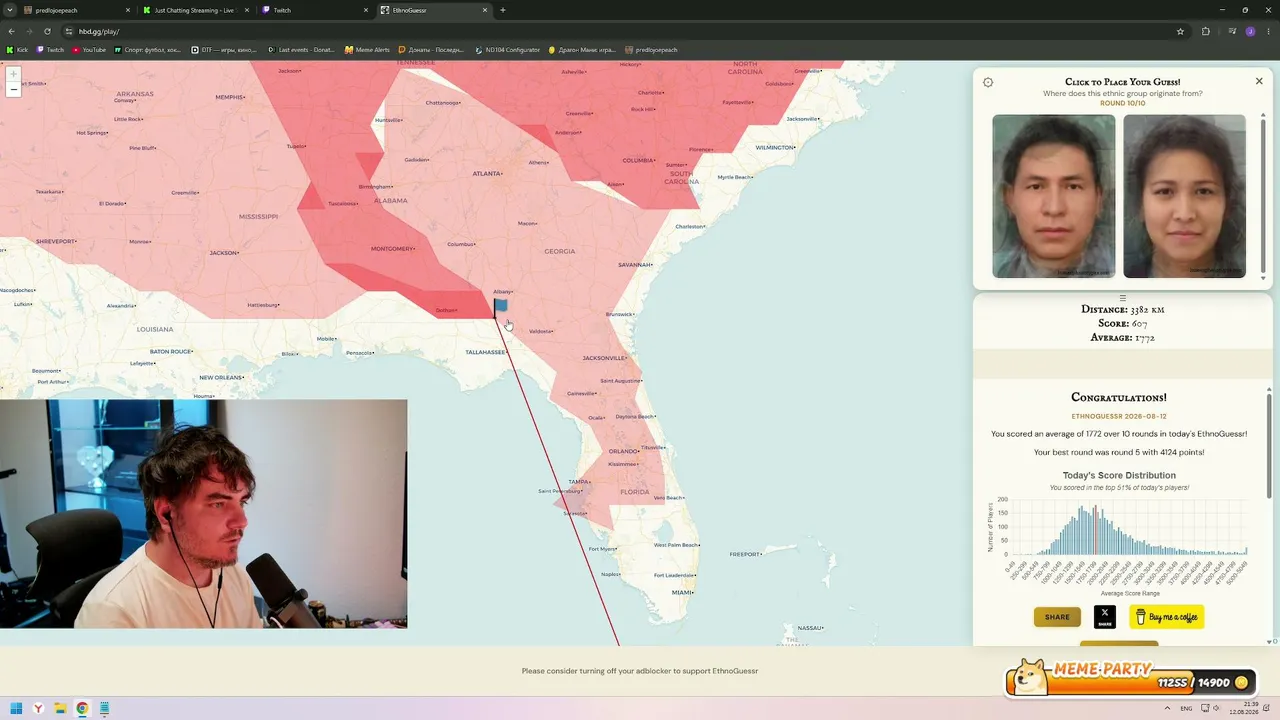
Task: Open the predlojoepeach bookmark in bookmarks bar
Action: point(651,50)
